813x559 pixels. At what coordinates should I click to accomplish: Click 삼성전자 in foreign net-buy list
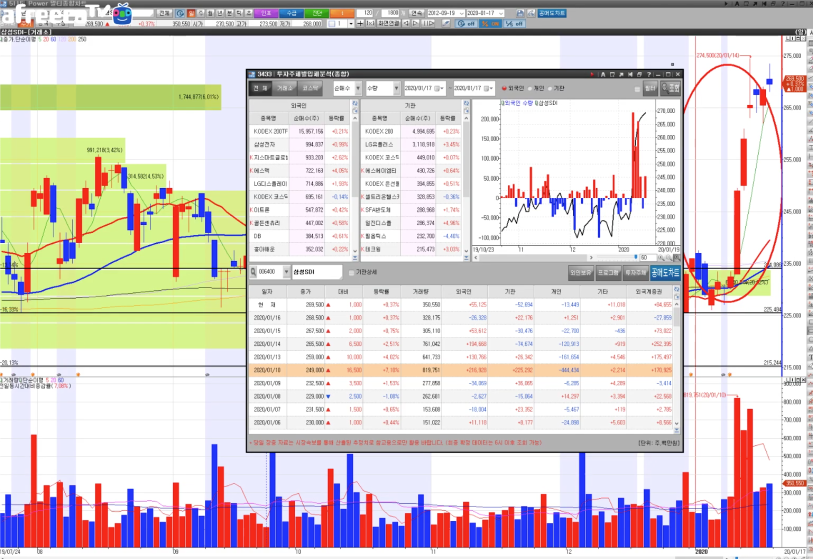coord(264,145)
